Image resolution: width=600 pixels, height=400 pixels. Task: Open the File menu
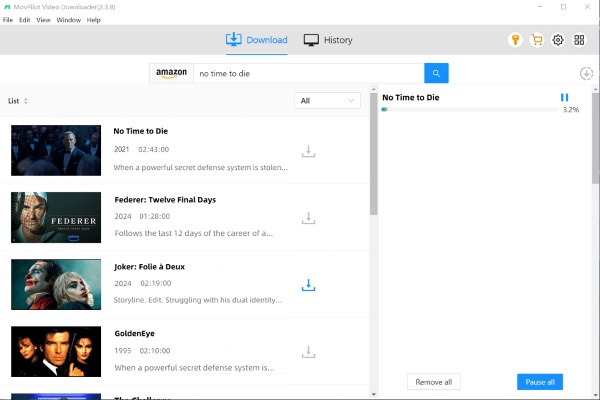[x=8, y=20]
